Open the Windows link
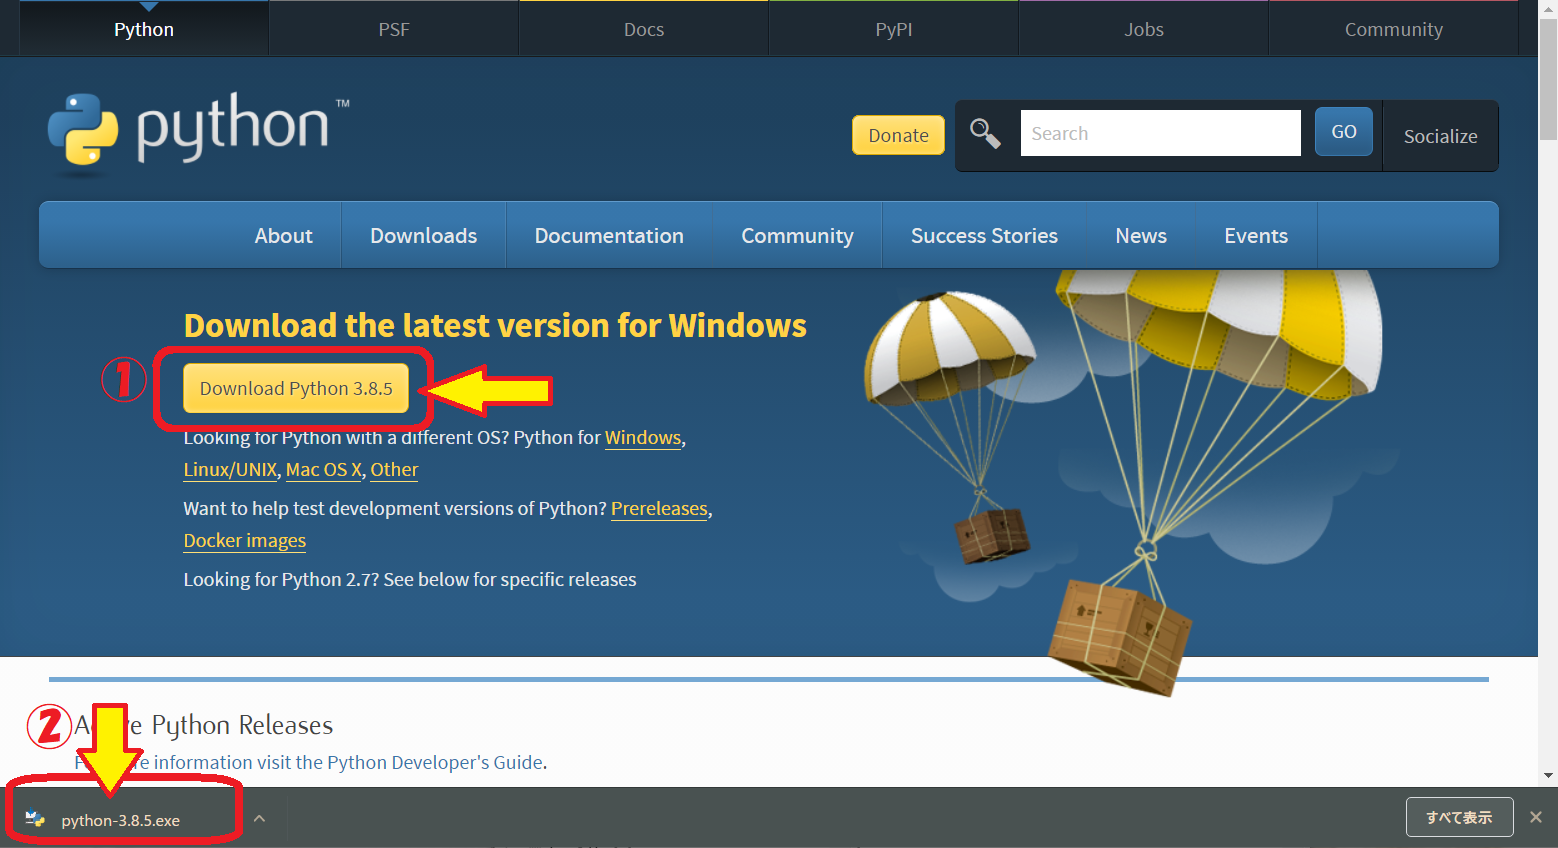1558x848 pixels. (x=643, y=437)
